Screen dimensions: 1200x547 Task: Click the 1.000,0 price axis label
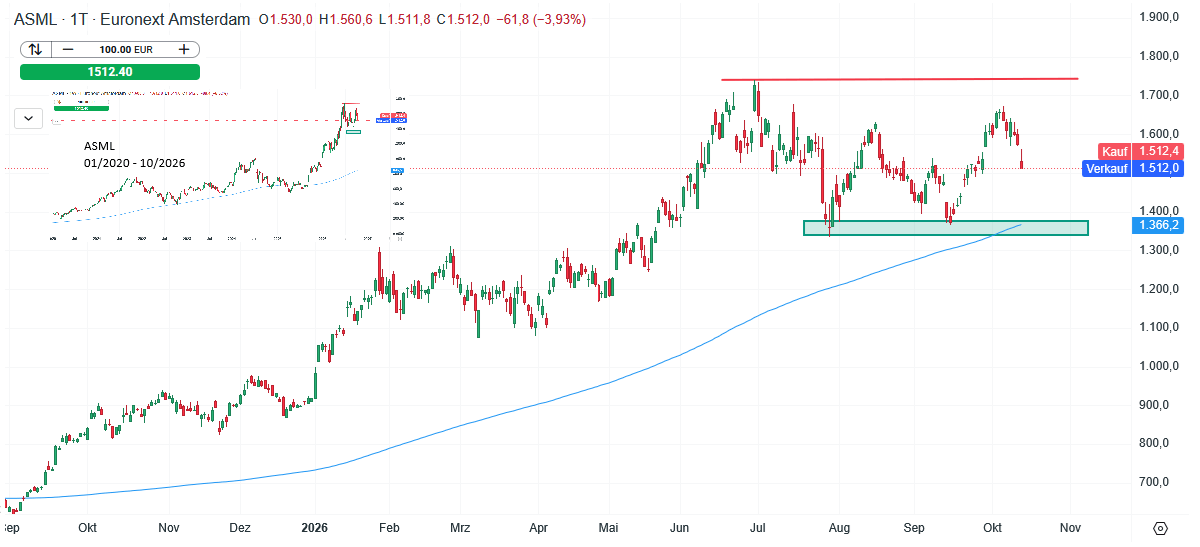click(x=1160, y=366)
